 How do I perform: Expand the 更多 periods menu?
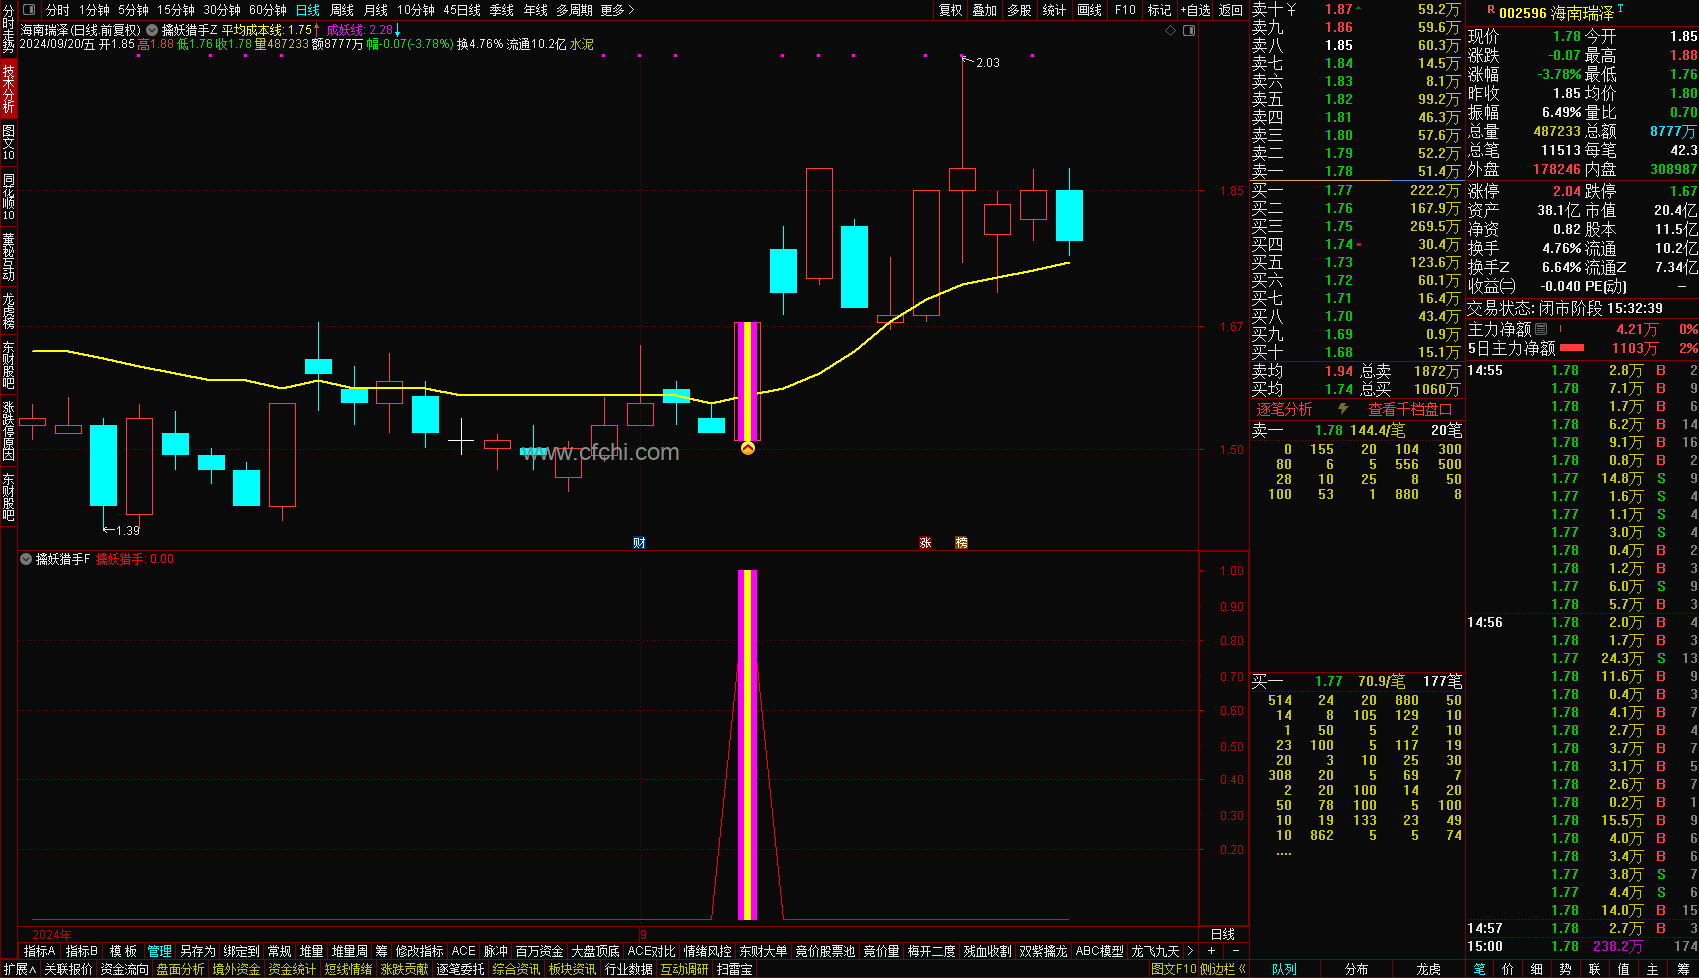[617, 10]
